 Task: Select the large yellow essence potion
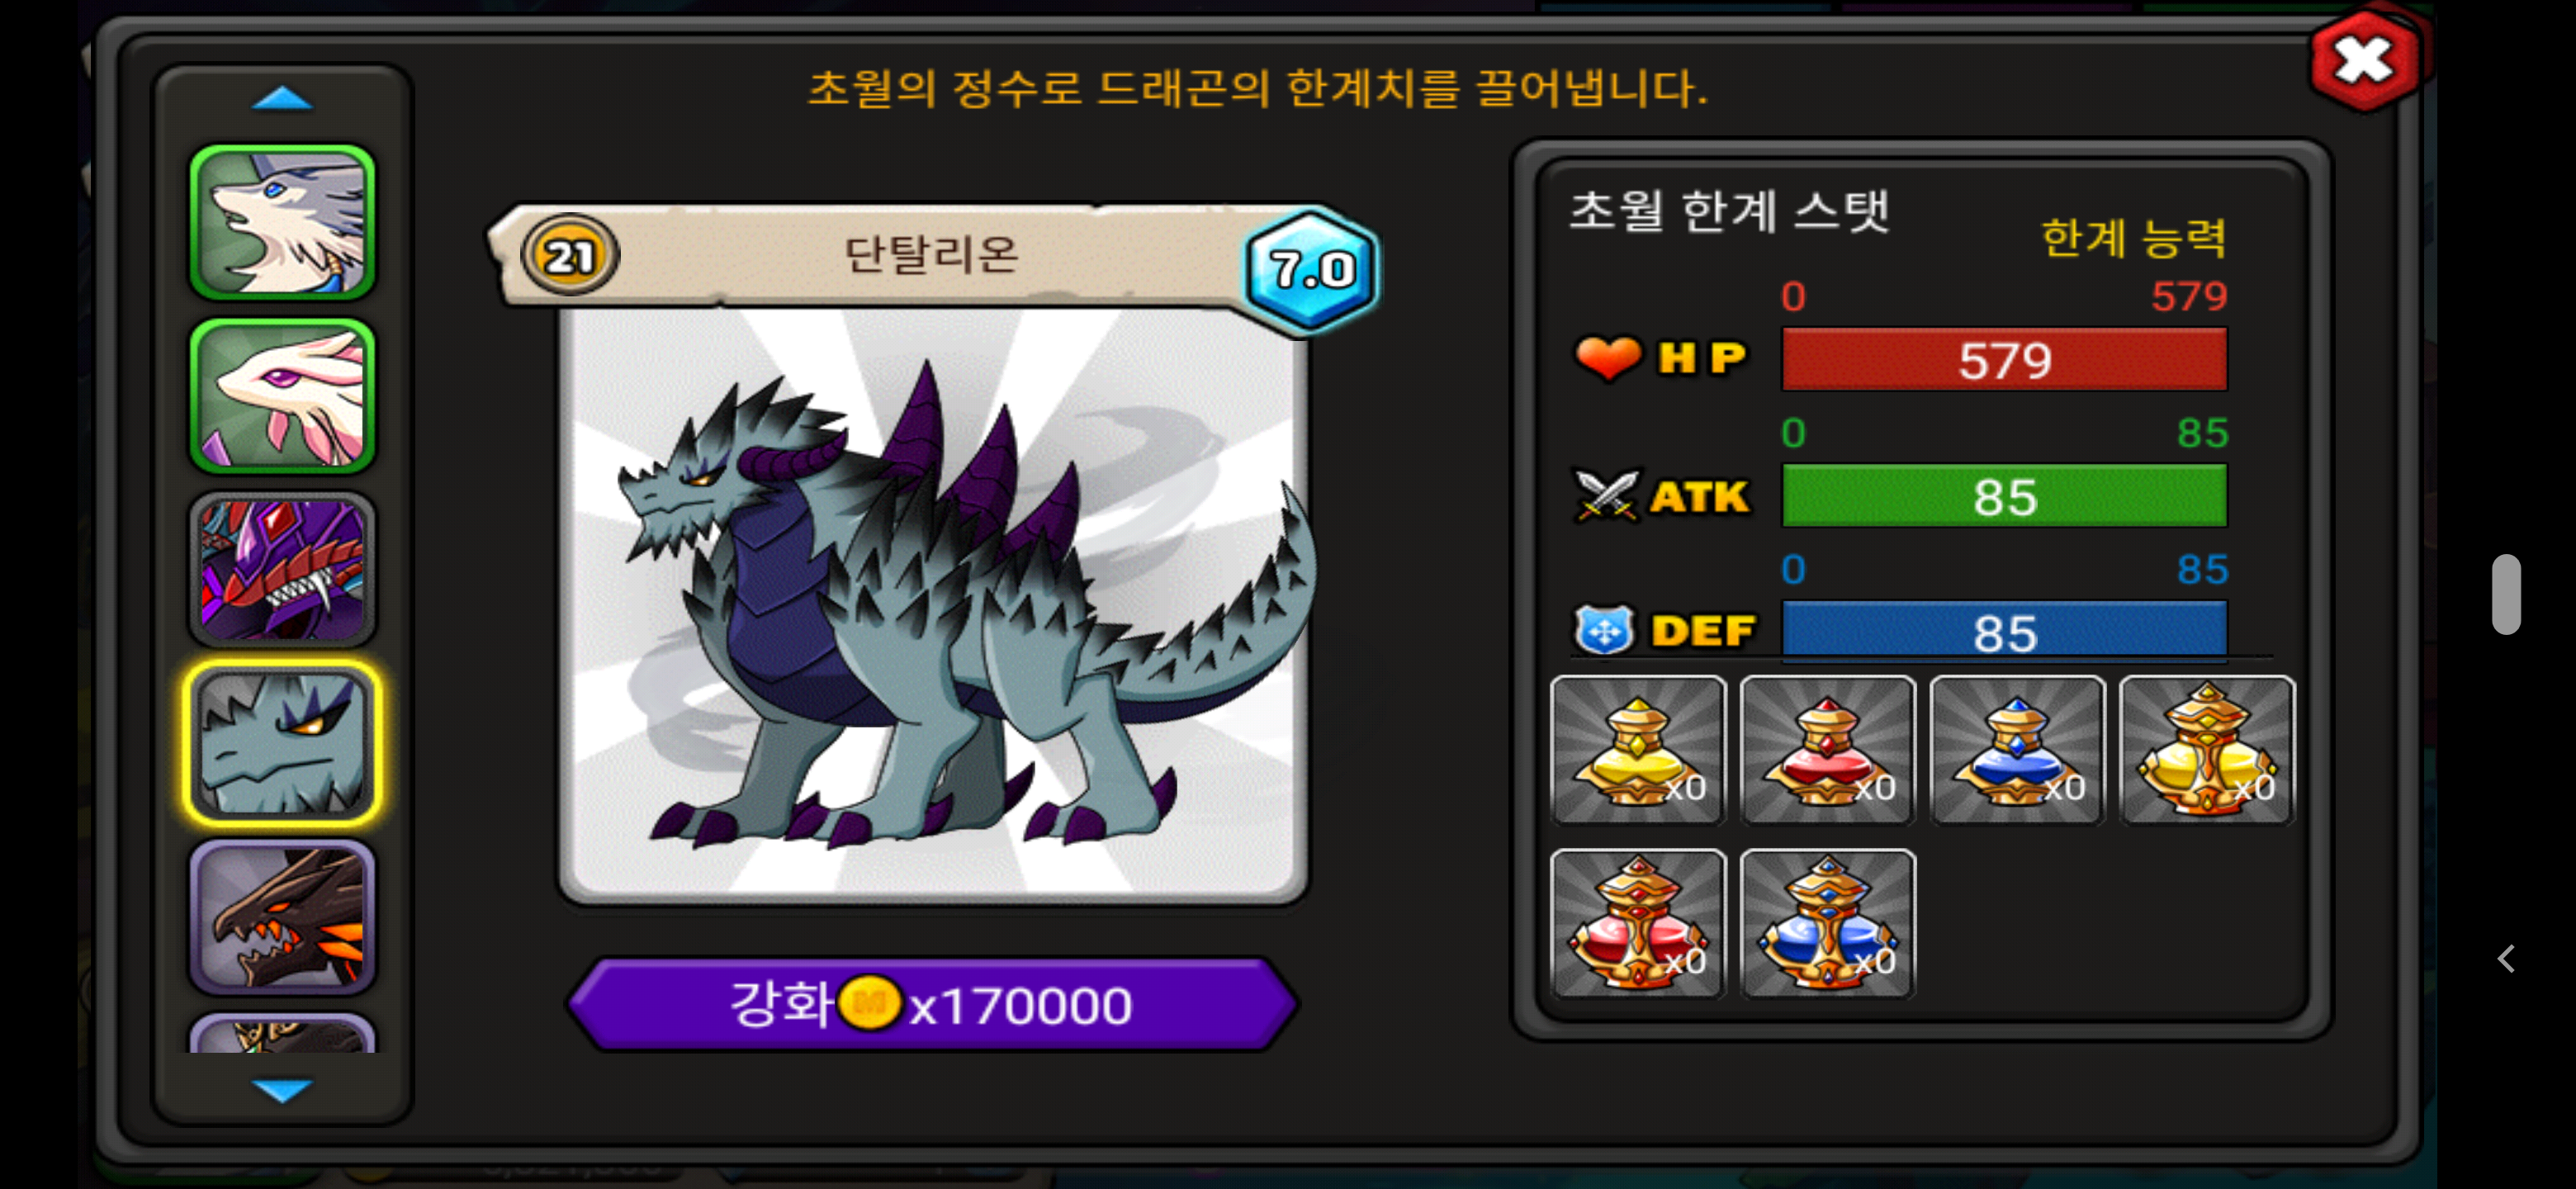(2207, 750)
